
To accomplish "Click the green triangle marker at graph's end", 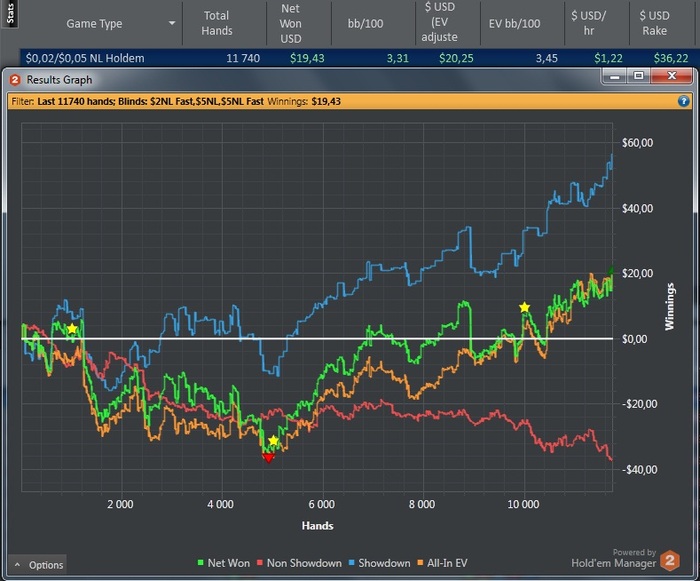I will (611, 270).
